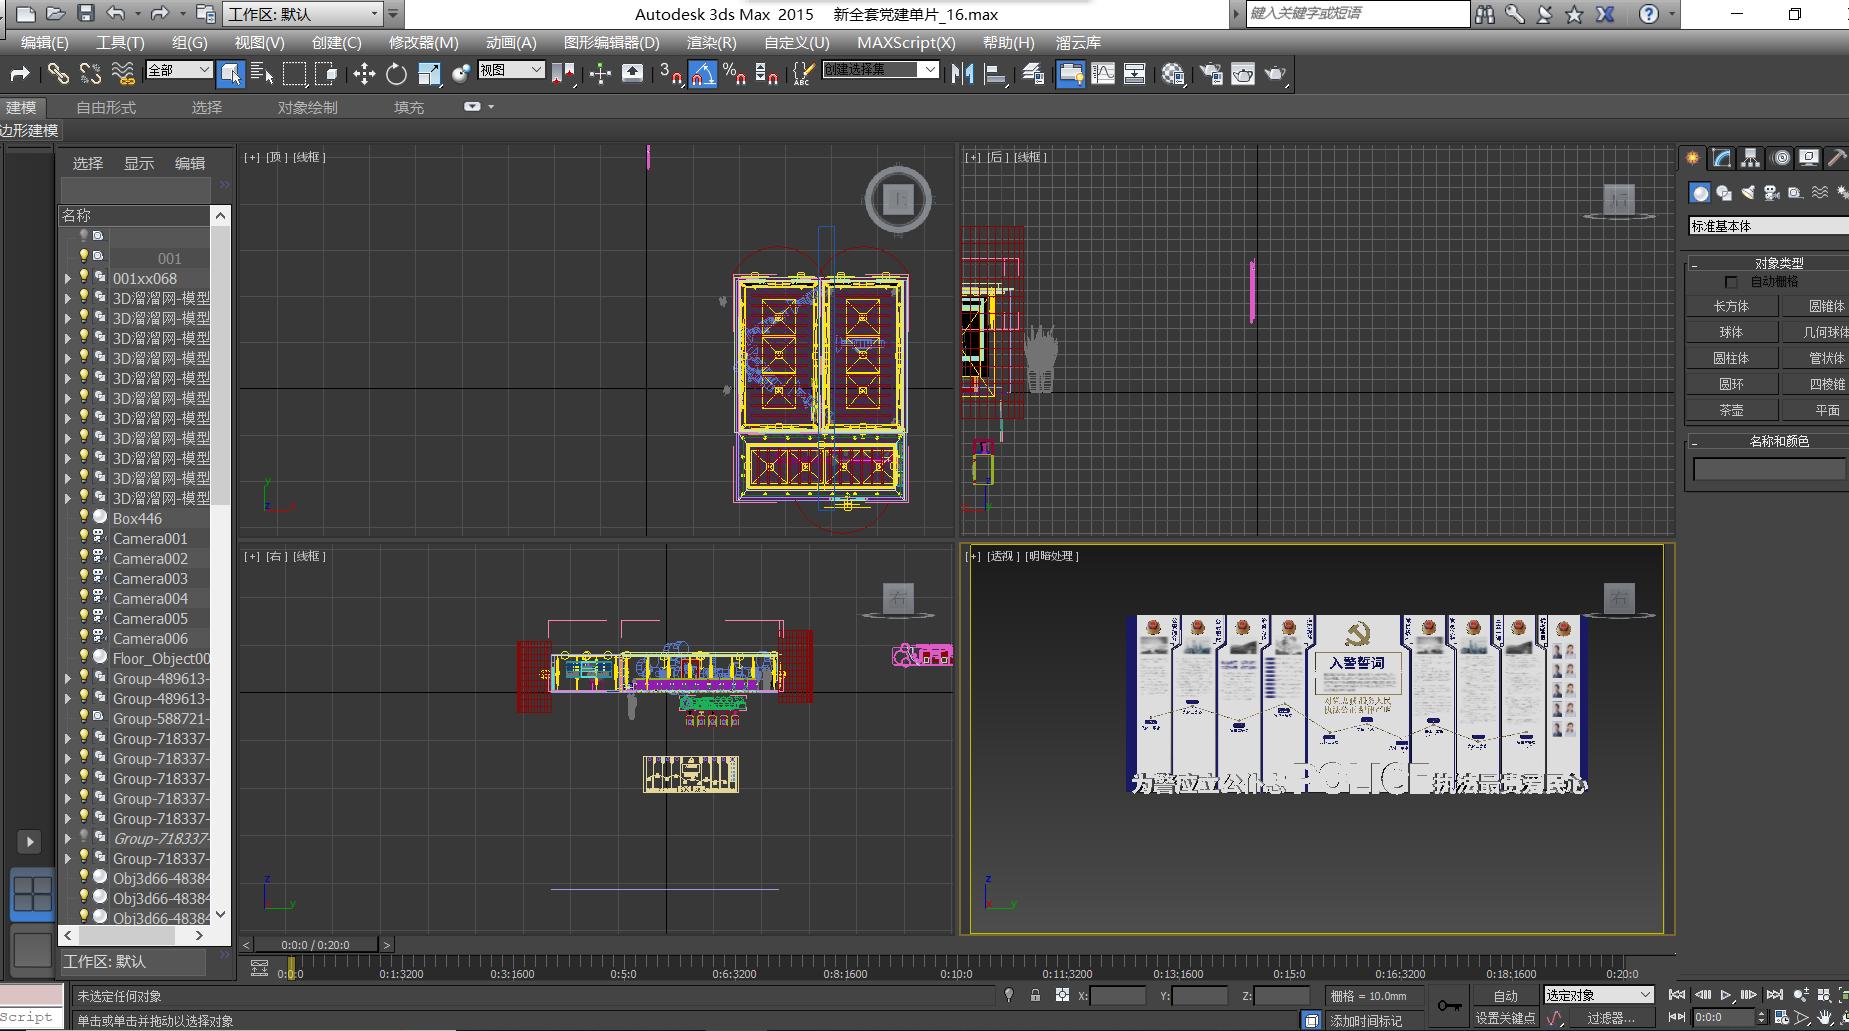The image size is (1849, 1031).
Task: Open the 标准基本体 category dropdown
Action: 1767,226
